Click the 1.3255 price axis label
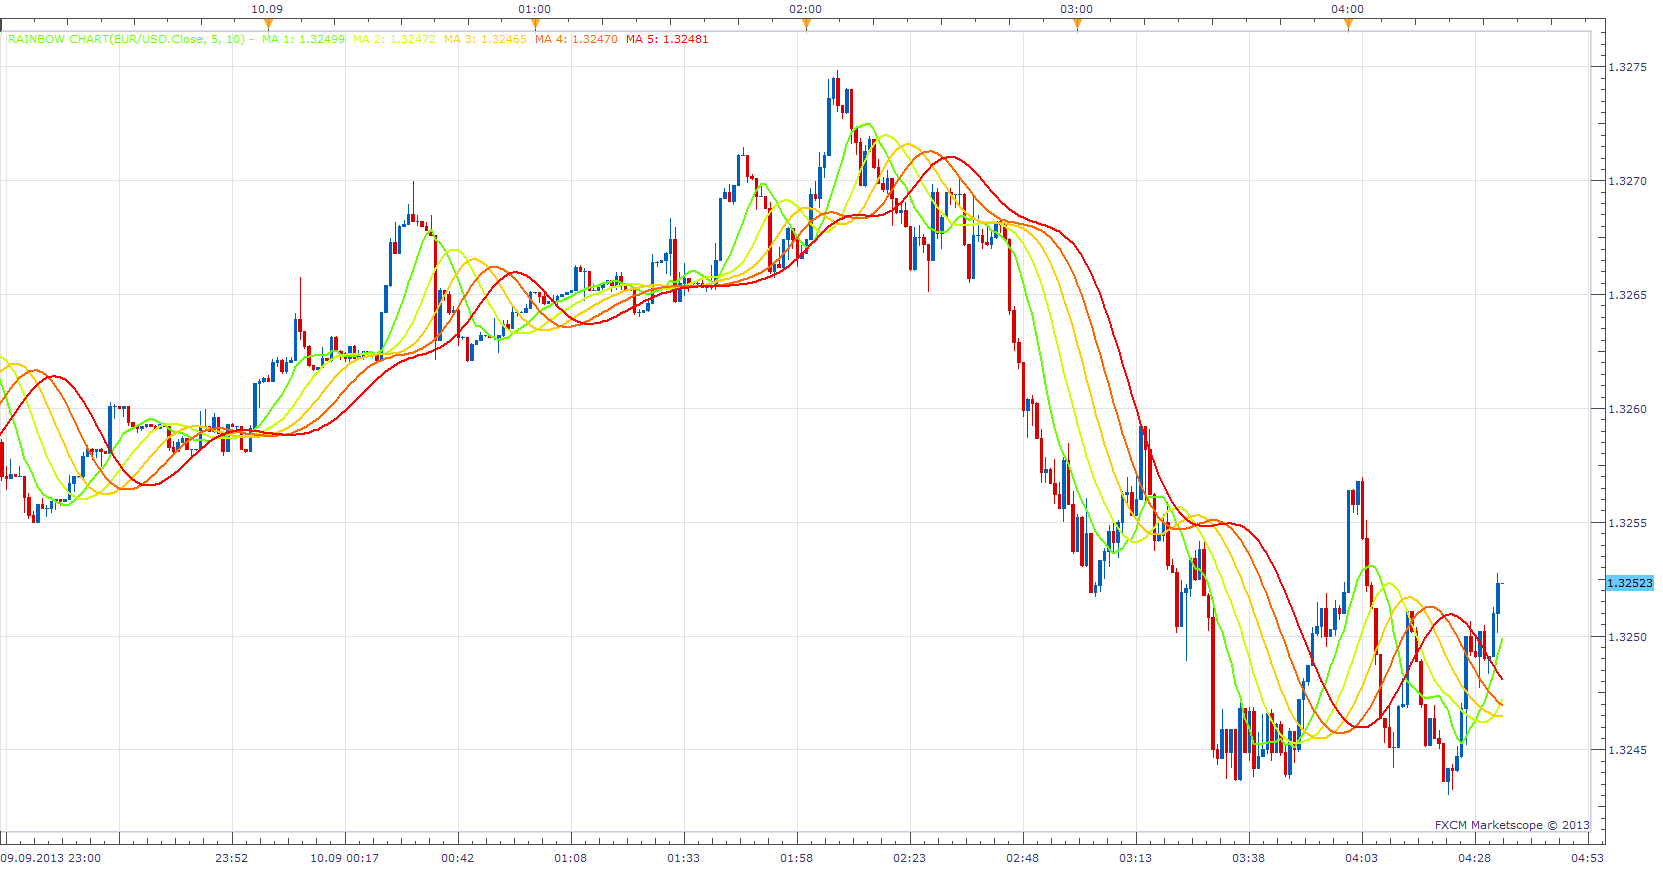Viewport: 1663px width, 870px height. click(x=1627, y=523)
